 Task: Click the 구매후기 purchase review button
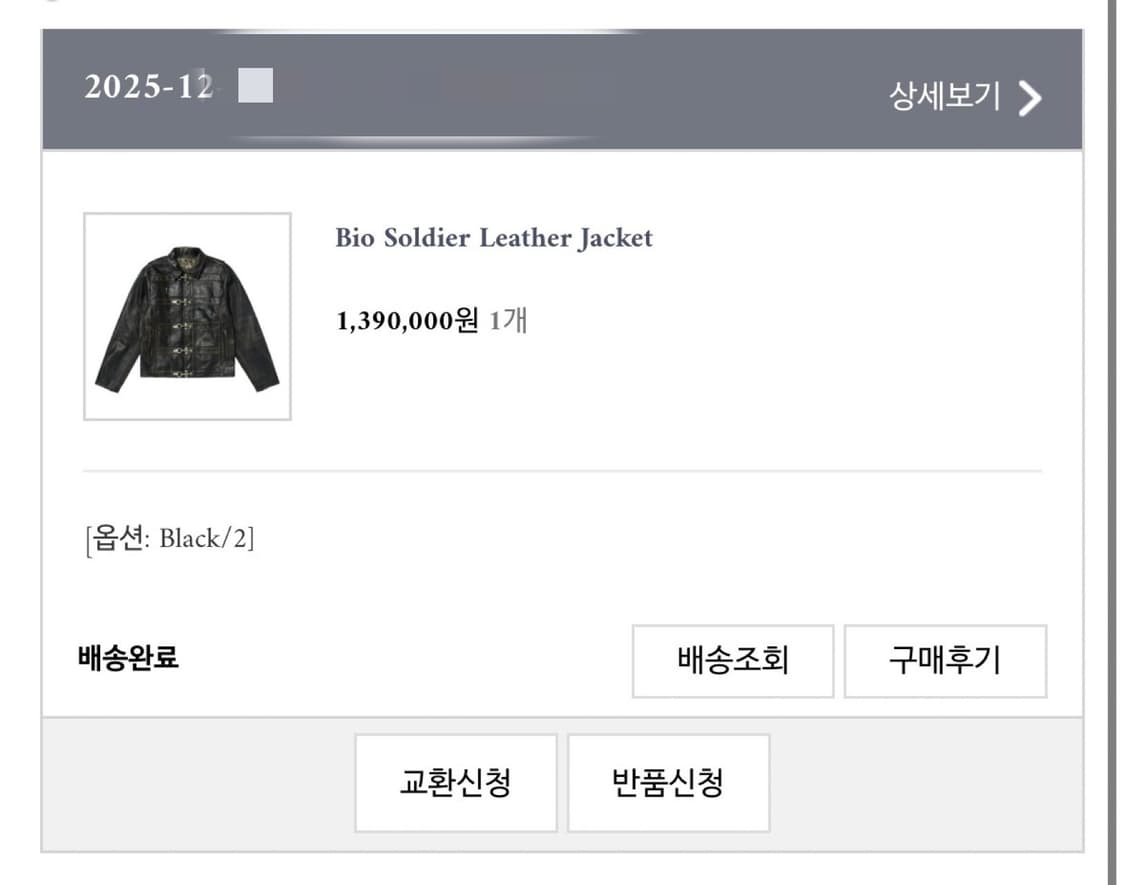point(945,661)
